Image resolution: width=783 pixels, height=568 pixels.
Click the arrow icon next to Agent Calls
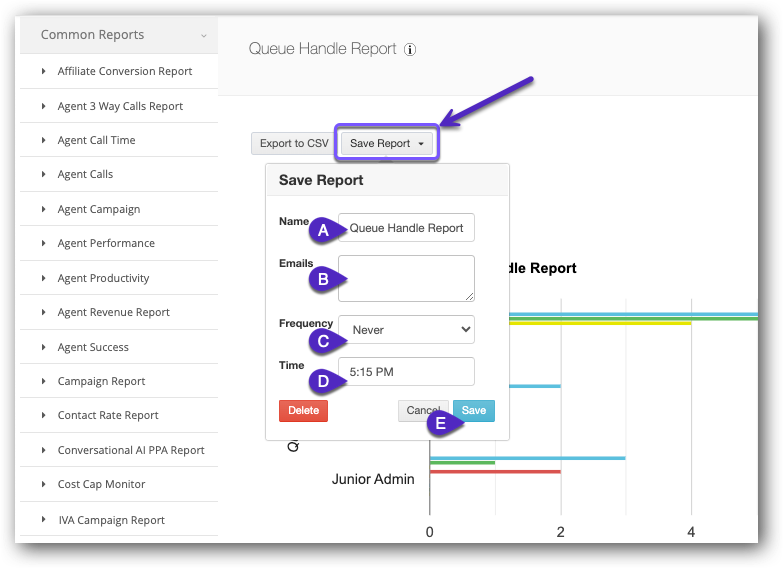[44, 175]
